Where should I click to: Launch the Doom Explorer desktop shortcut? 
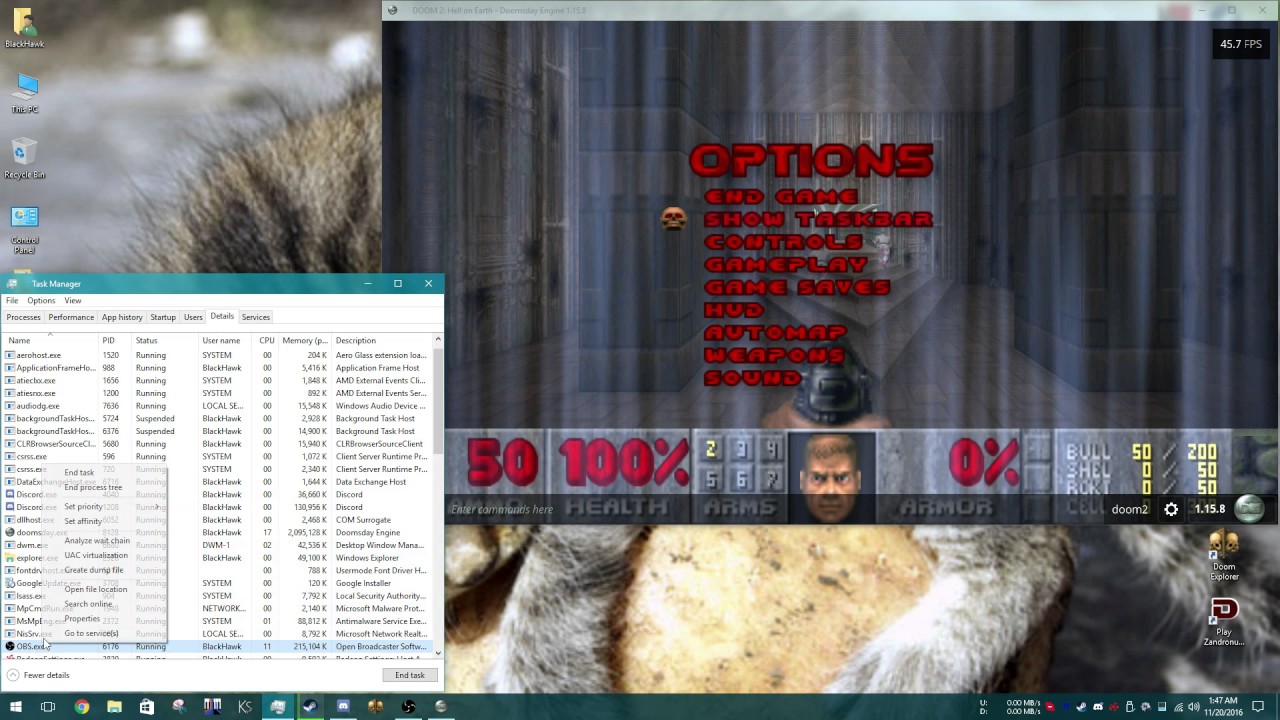tap(1224, 557)
